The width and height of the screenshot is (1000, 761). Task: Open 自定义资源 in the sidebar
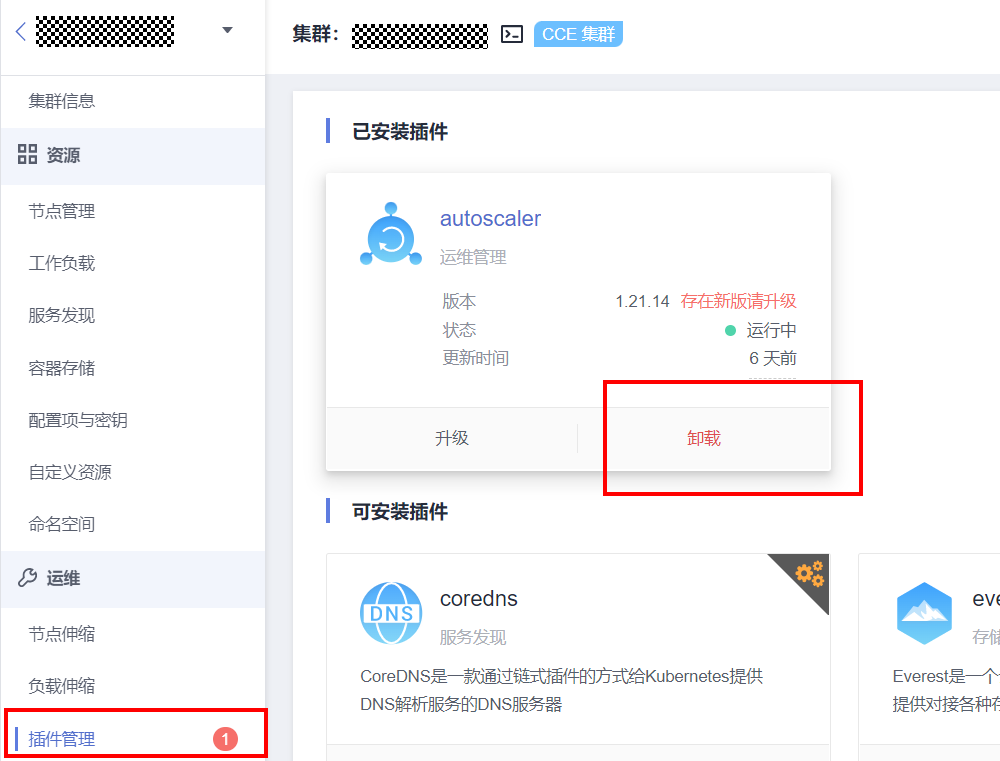coord(70,472)
